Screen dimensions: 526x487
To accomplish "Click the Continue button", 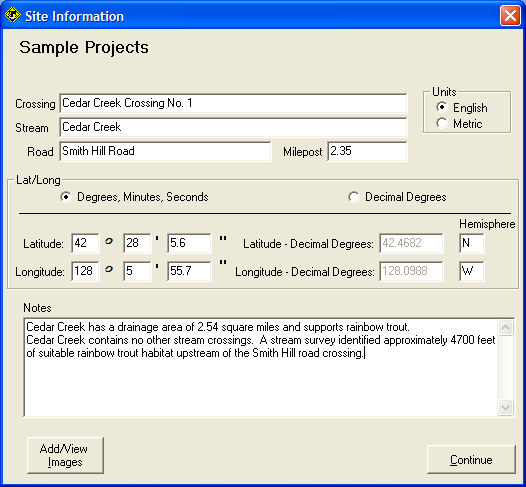I will click(x=471, y=459).
